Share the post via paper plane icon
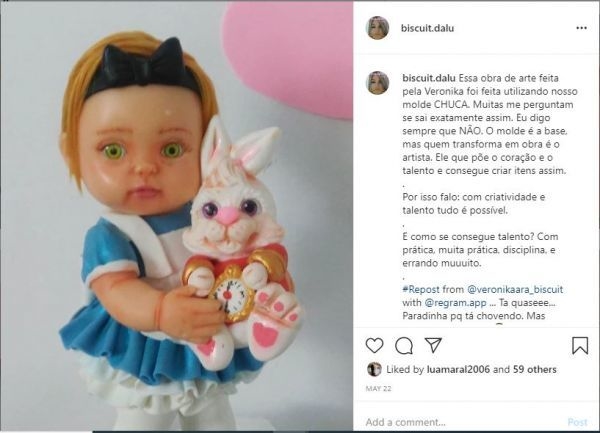Image resolution: width=600 pixels, height=433 pixels. (434, 345)
